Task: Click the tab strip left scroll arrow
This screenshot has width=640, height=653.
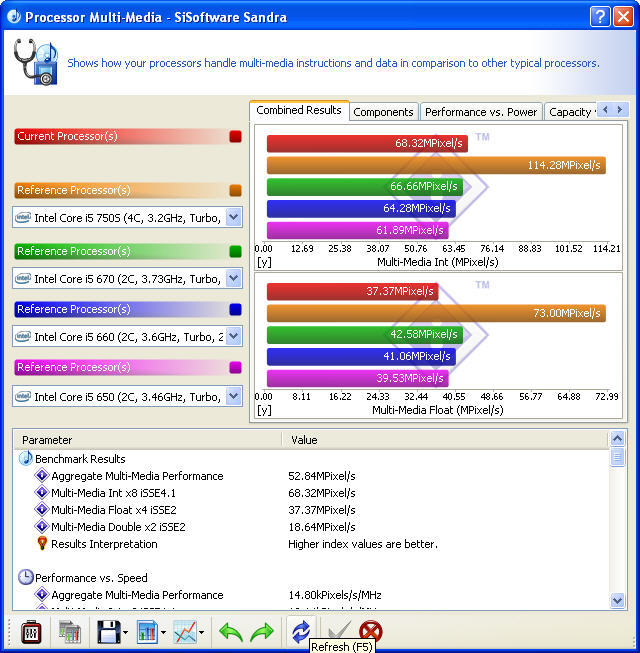Action: coord(605,110)
